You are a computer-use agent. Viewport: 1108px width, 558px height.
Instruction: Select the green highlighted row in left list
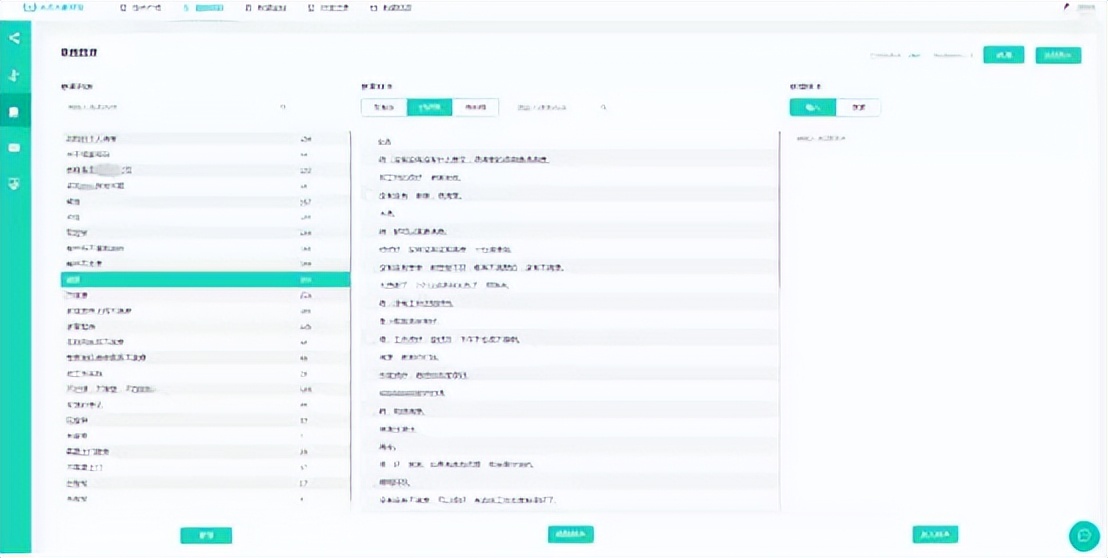[x=206, y=280]
